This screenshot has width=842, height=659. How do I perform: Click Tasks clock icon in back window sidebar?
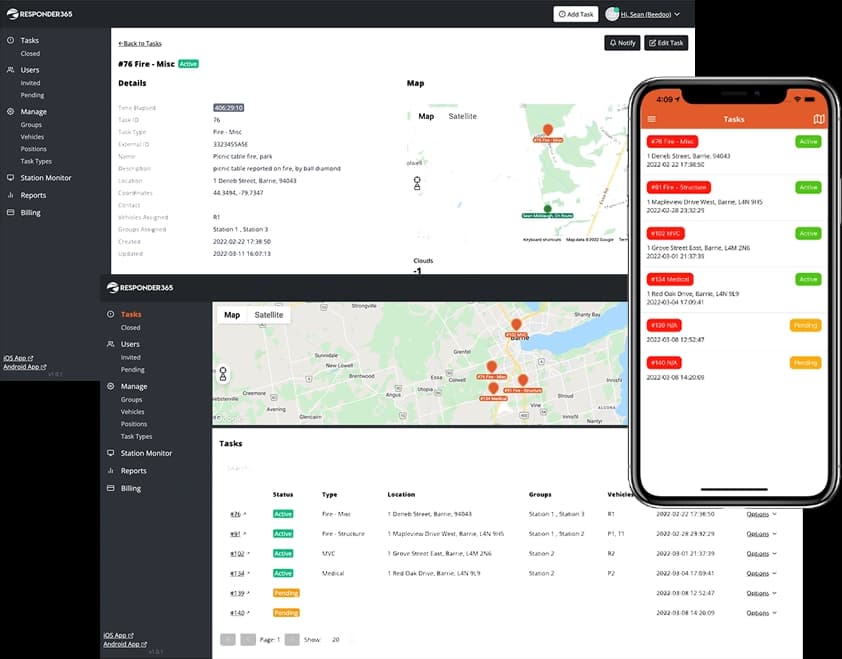coord(11,40)
